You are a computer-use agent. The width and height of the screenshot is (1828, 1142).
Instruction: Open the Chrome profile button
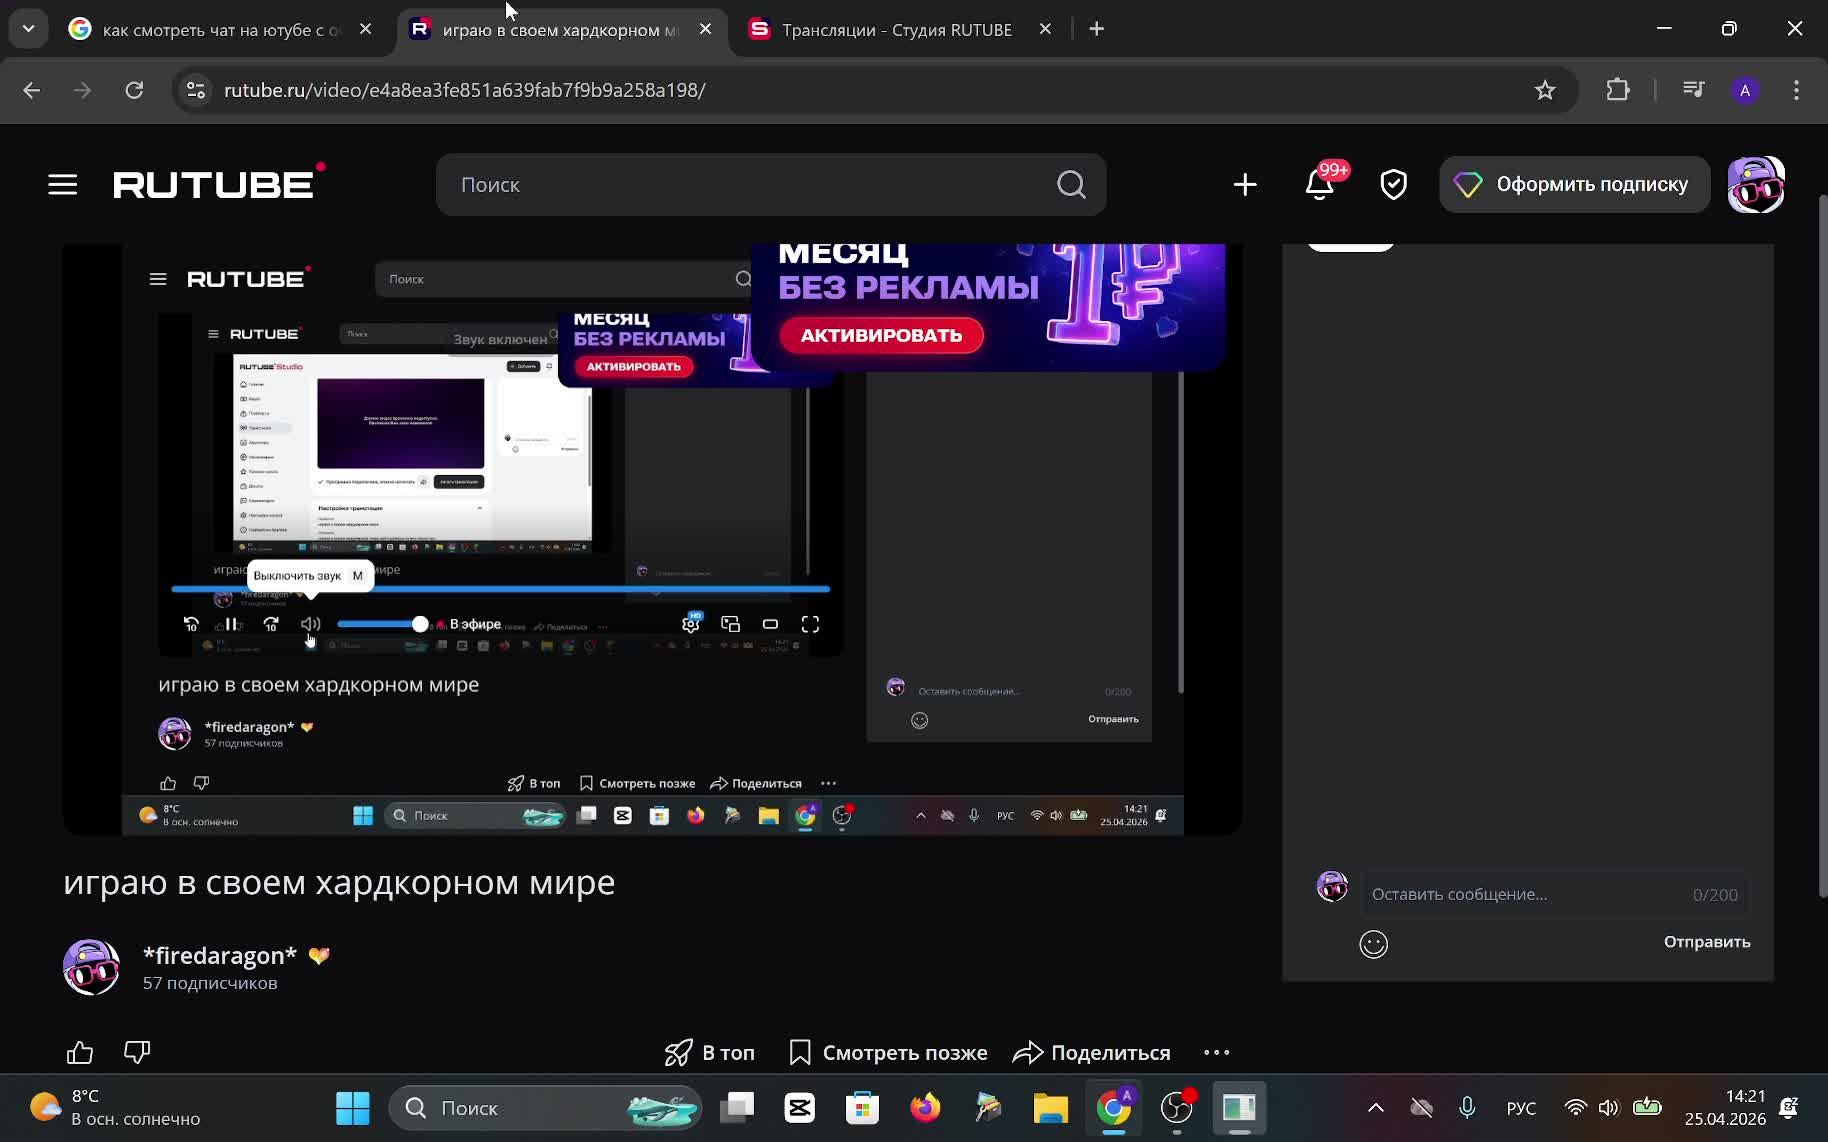pos(1745,90)
